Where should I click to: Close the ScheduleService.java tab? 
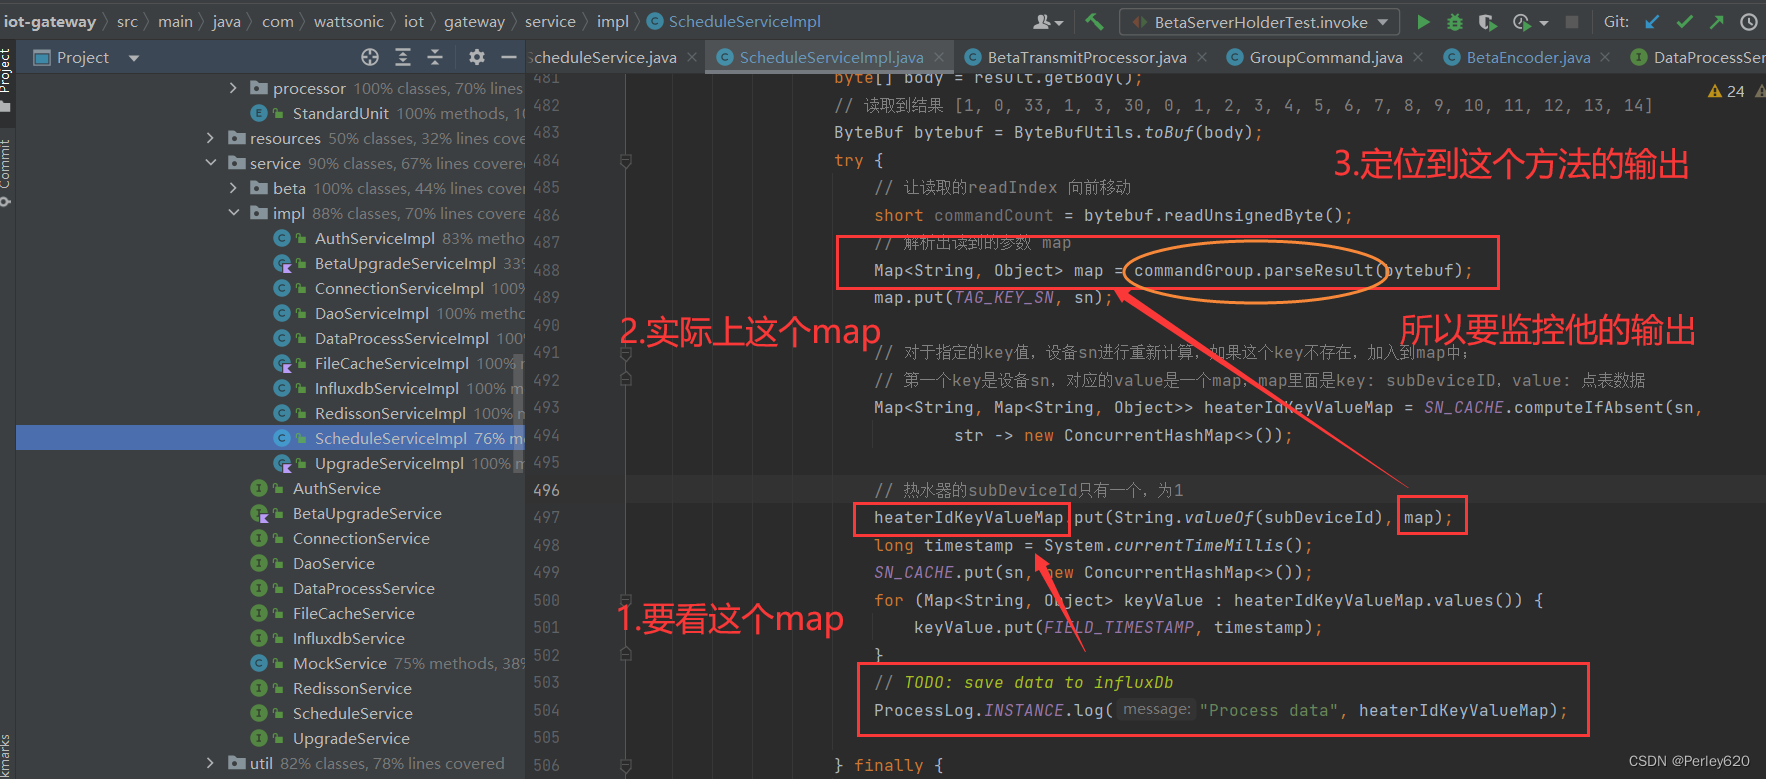692,58
